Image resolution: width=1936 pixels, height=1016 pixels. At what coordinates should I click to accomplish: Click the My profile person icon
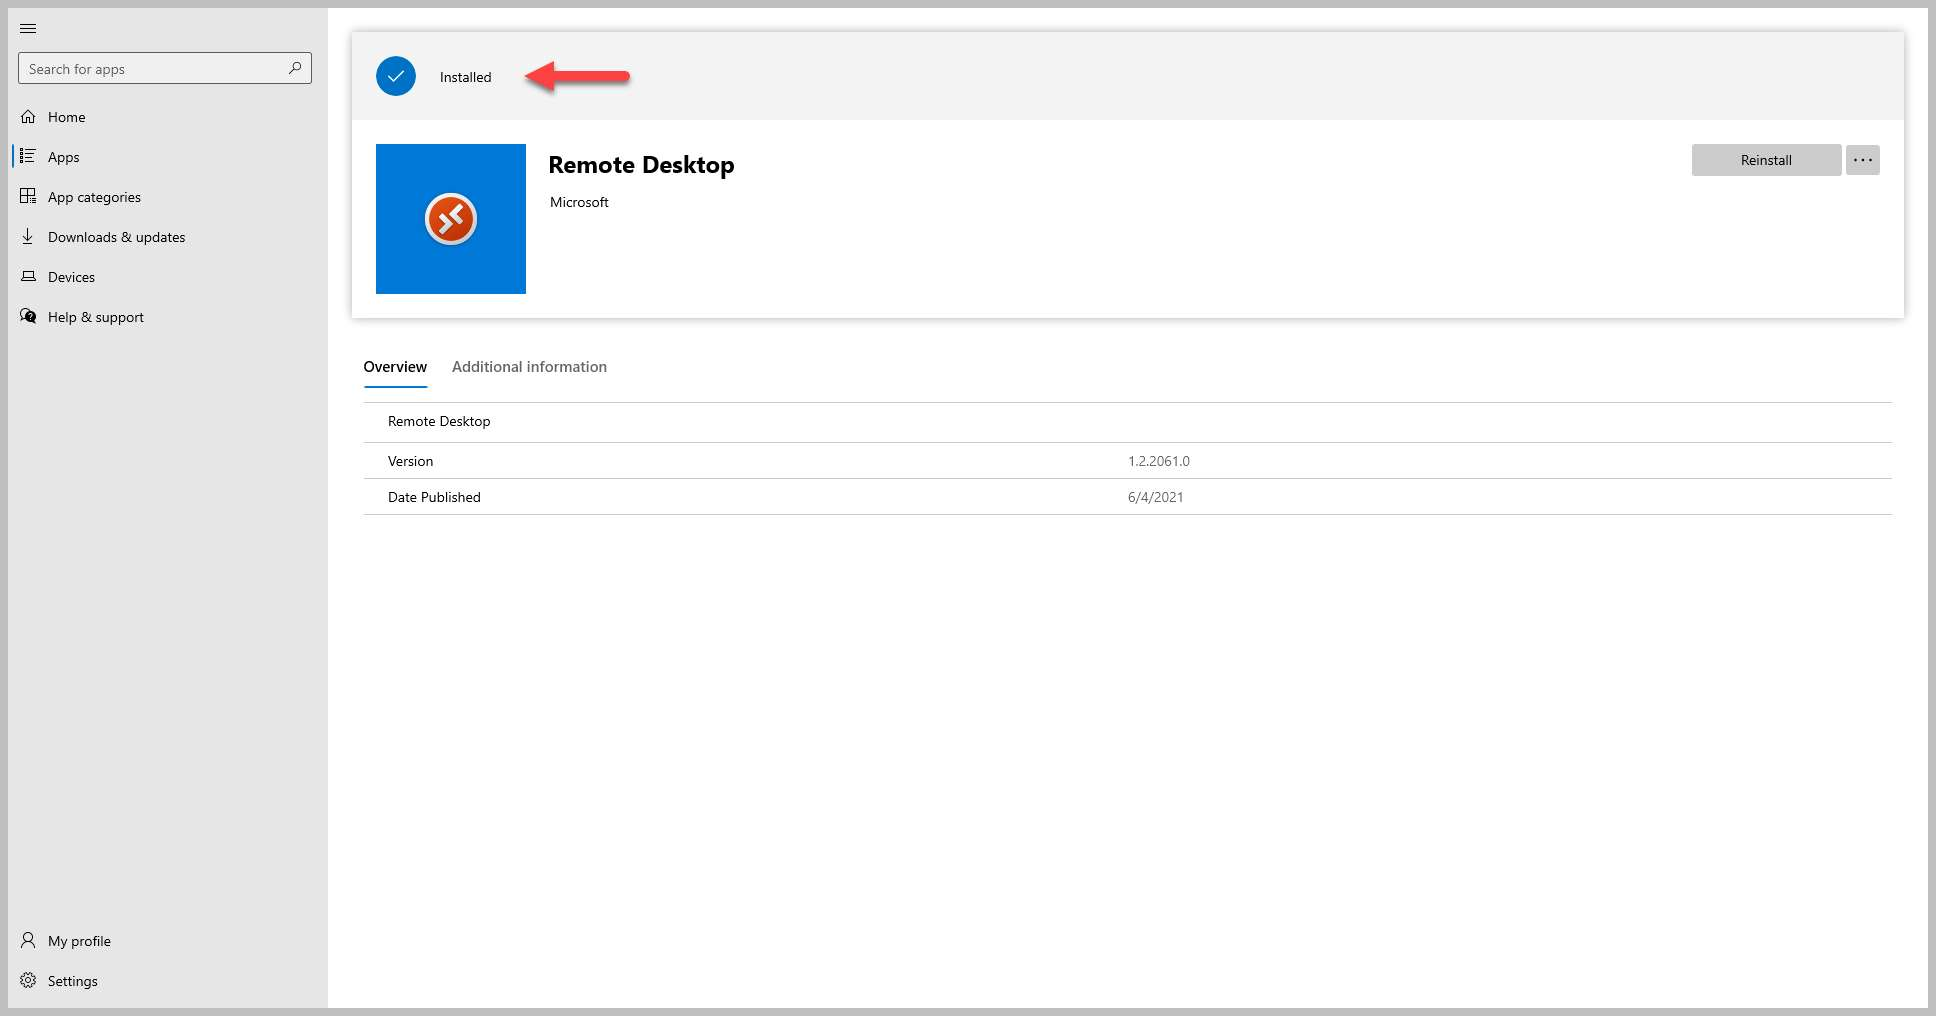point(28,941)
